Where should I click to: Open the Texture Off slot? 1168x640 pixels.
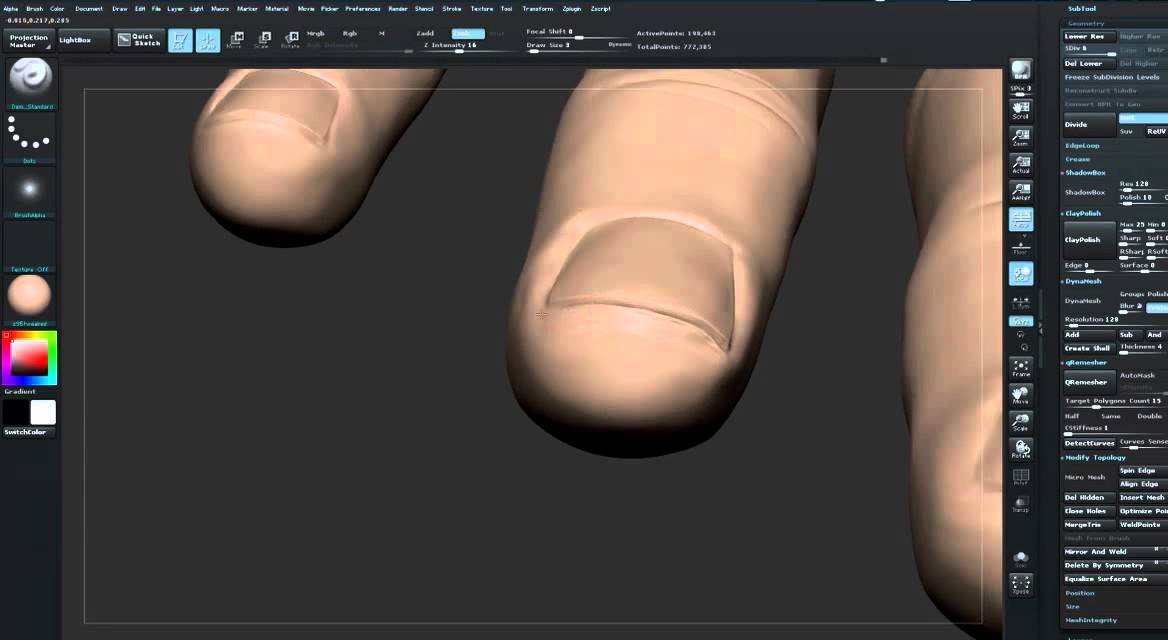(30, 246)
